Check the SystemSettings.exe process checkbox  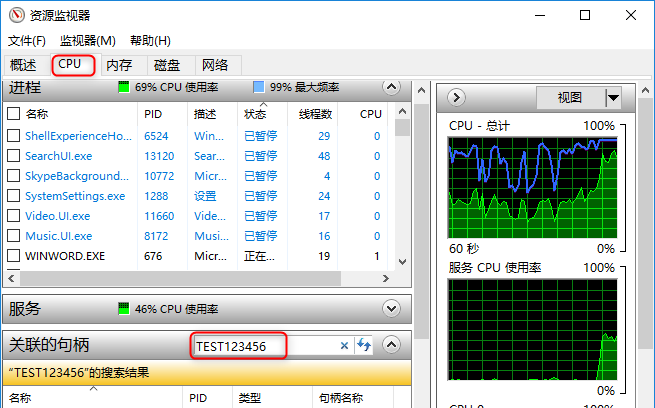coord(14,195)
